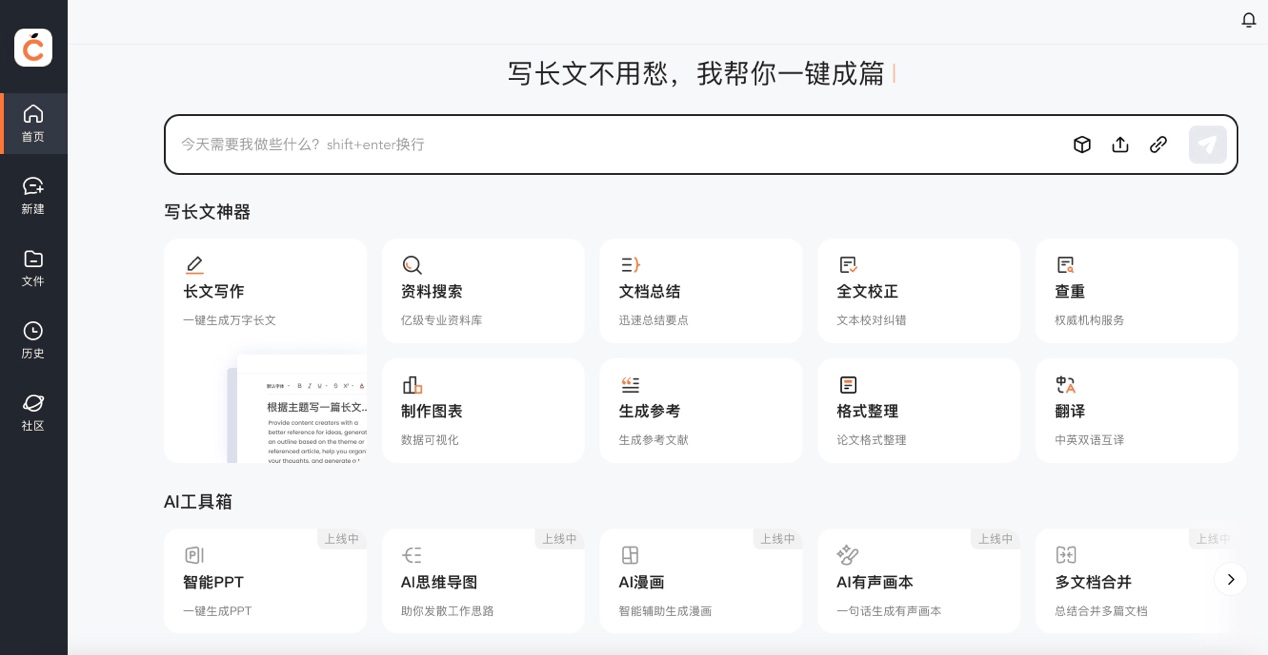Click the cube icon in input box
Image resolution: width=1268 pixels, height=655 pixels.
pos(1082,144)
